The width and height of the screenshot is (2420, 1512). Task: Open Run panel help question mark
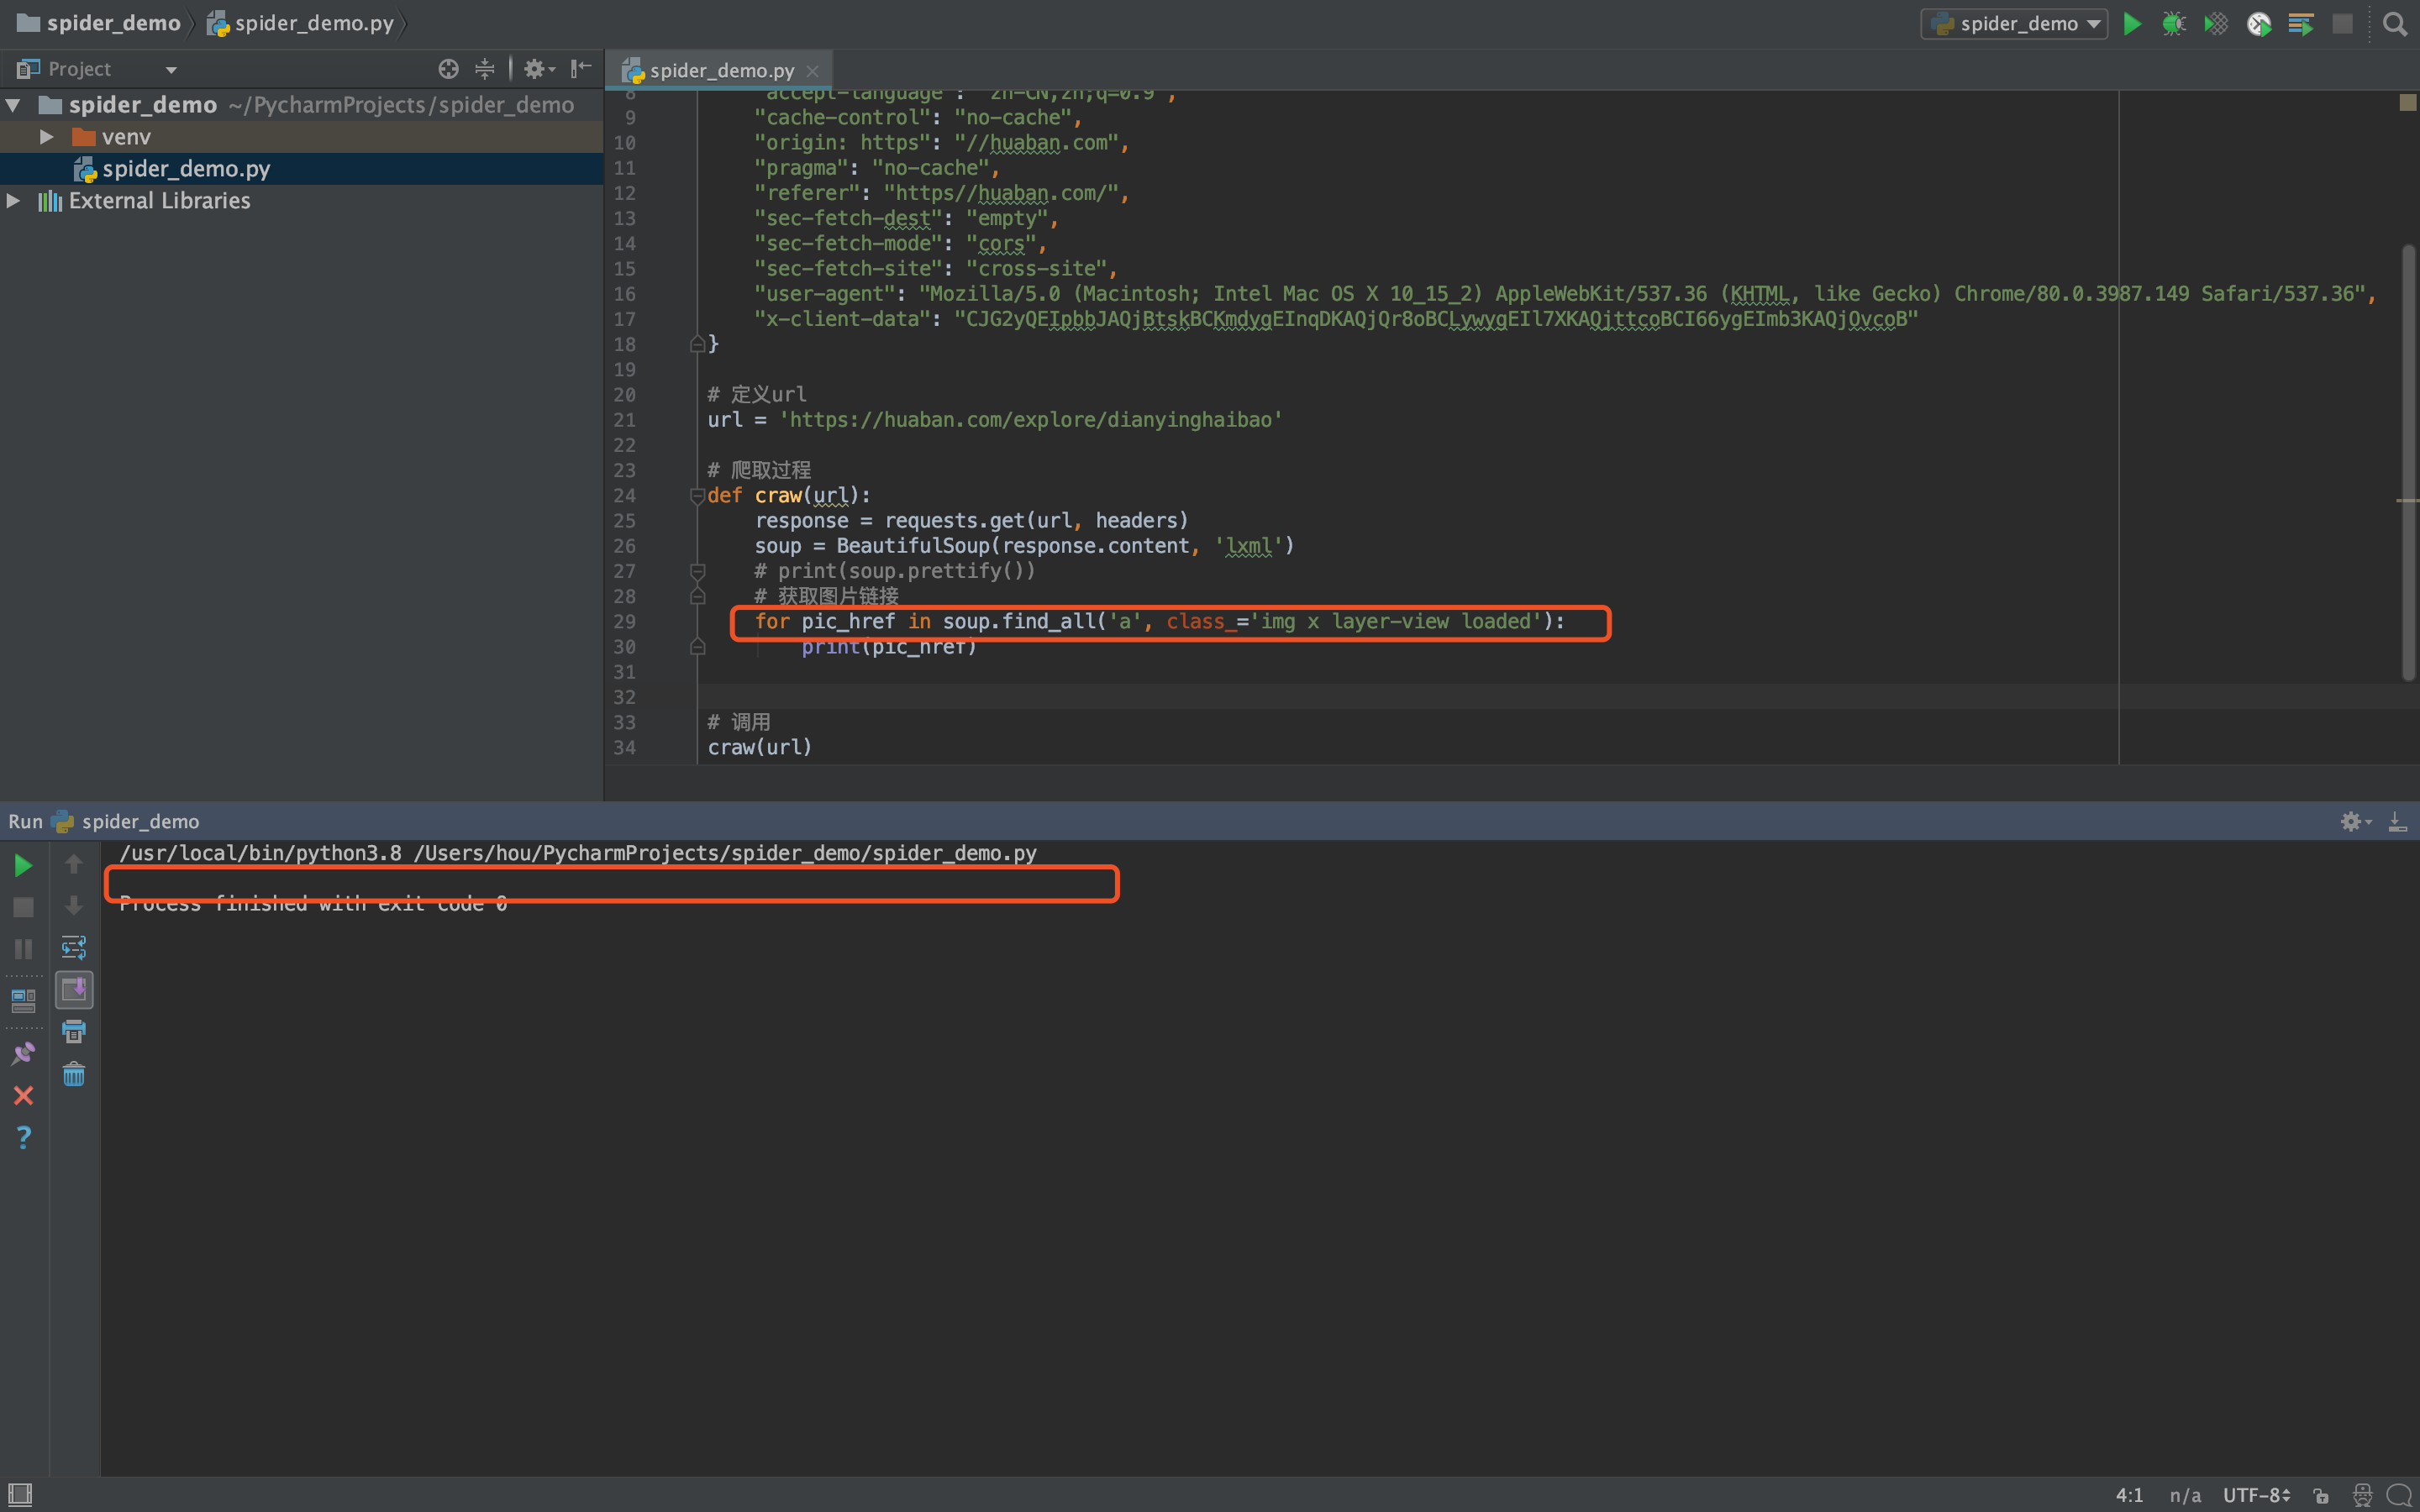tap(23, 1137)
